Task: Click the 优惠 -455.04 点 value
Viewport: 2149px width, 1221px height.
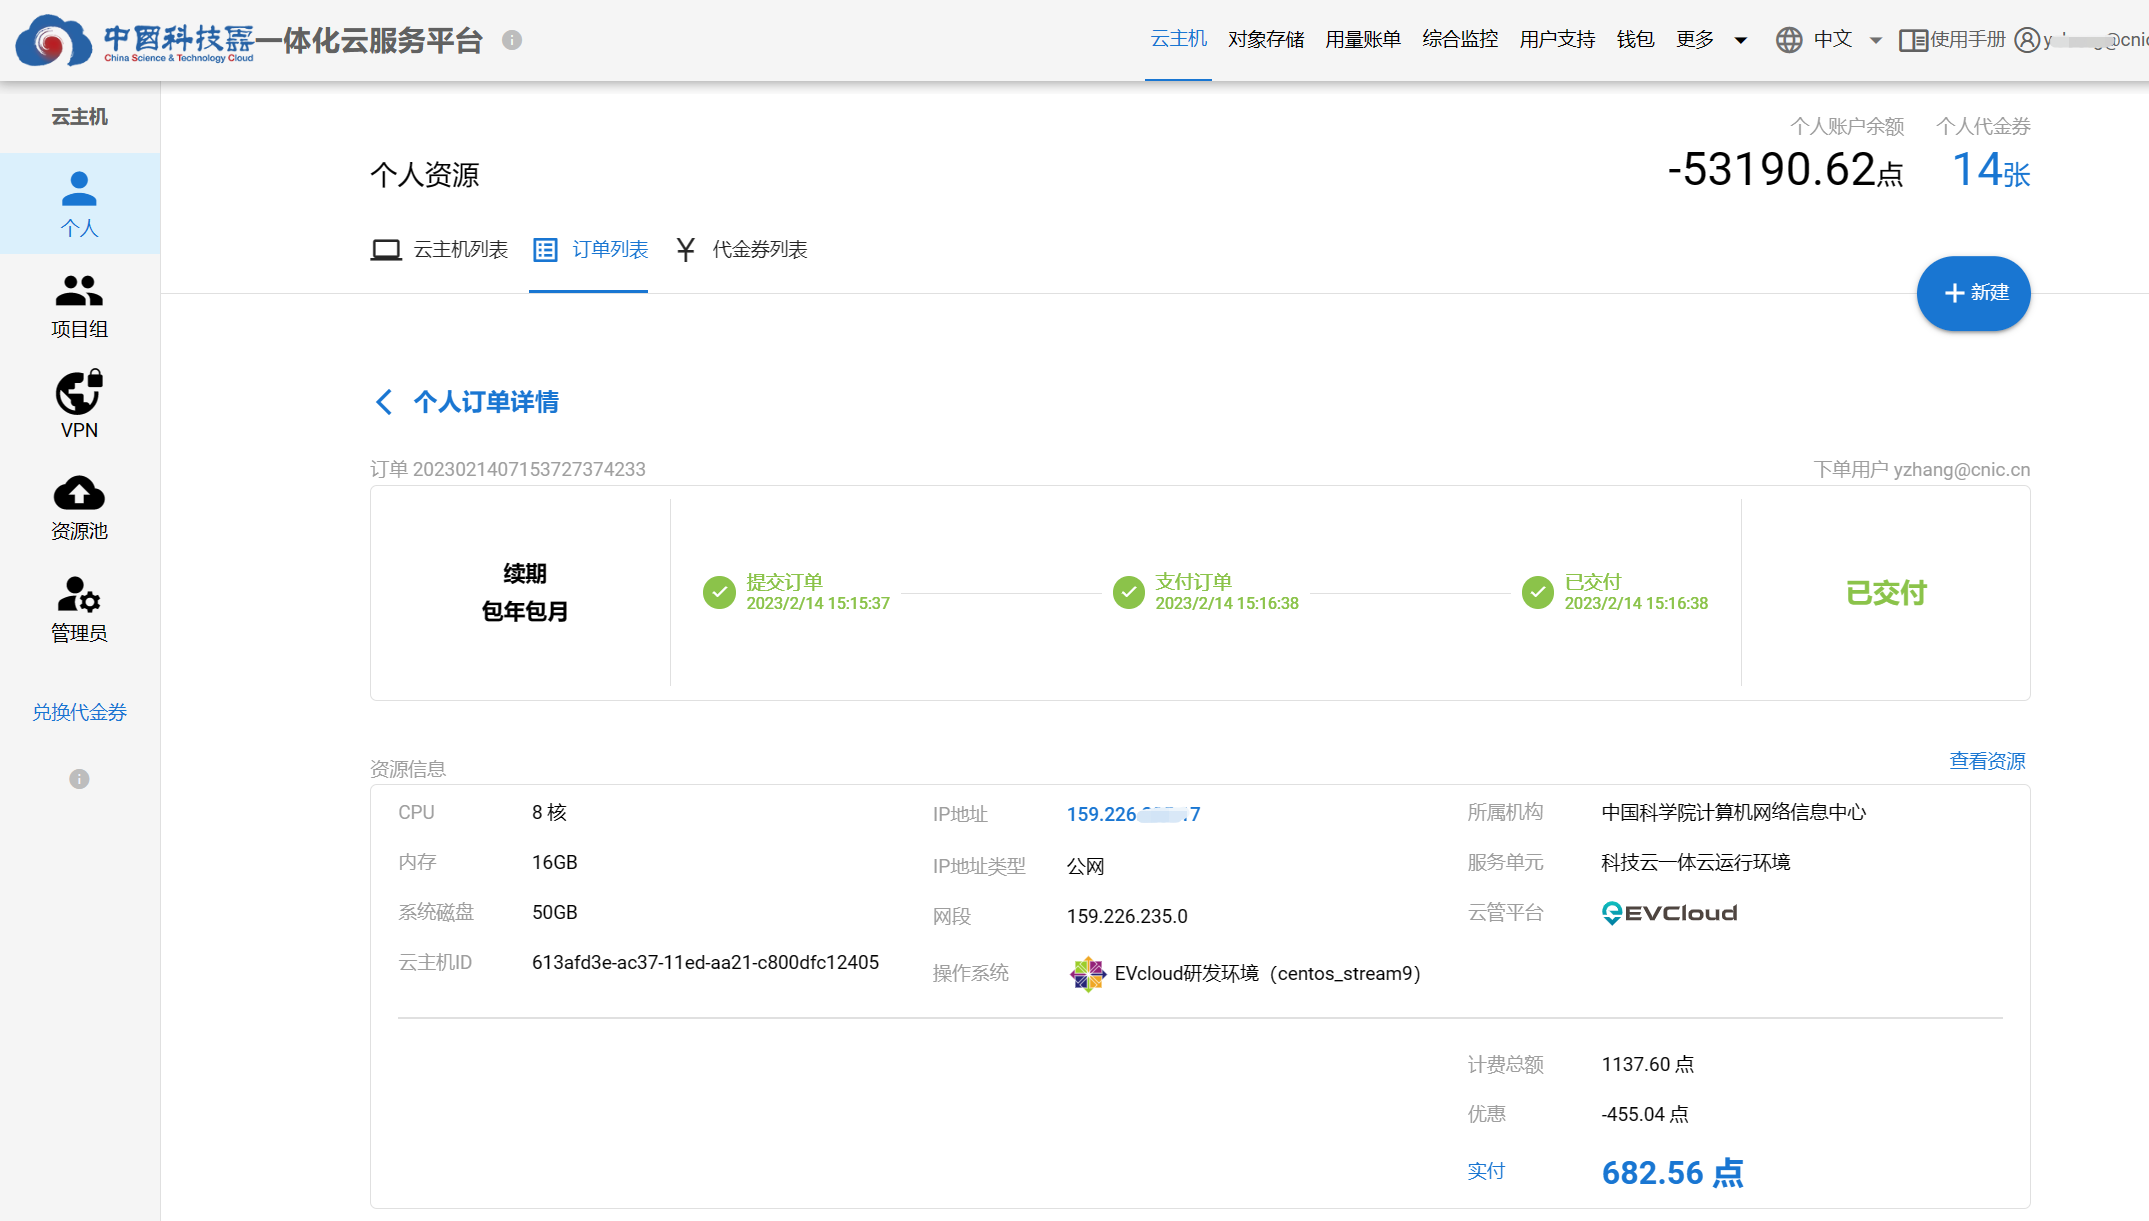Action: tap(1644, 1115)
